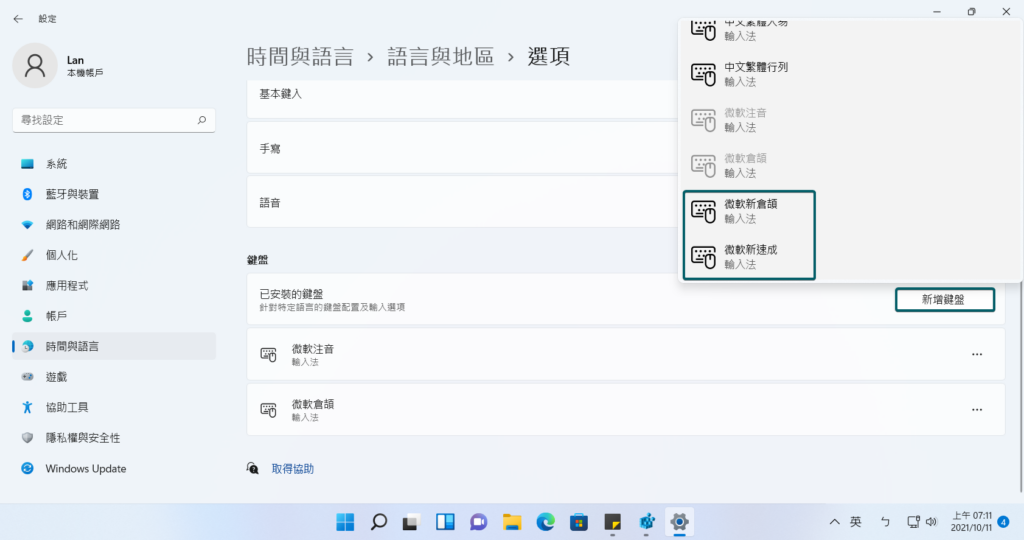The height and width of the screenshot is (540, 1024).
Task: Open 隱私權與安全性 settings category
Action: pyautogui.click(x=114, y=437)
